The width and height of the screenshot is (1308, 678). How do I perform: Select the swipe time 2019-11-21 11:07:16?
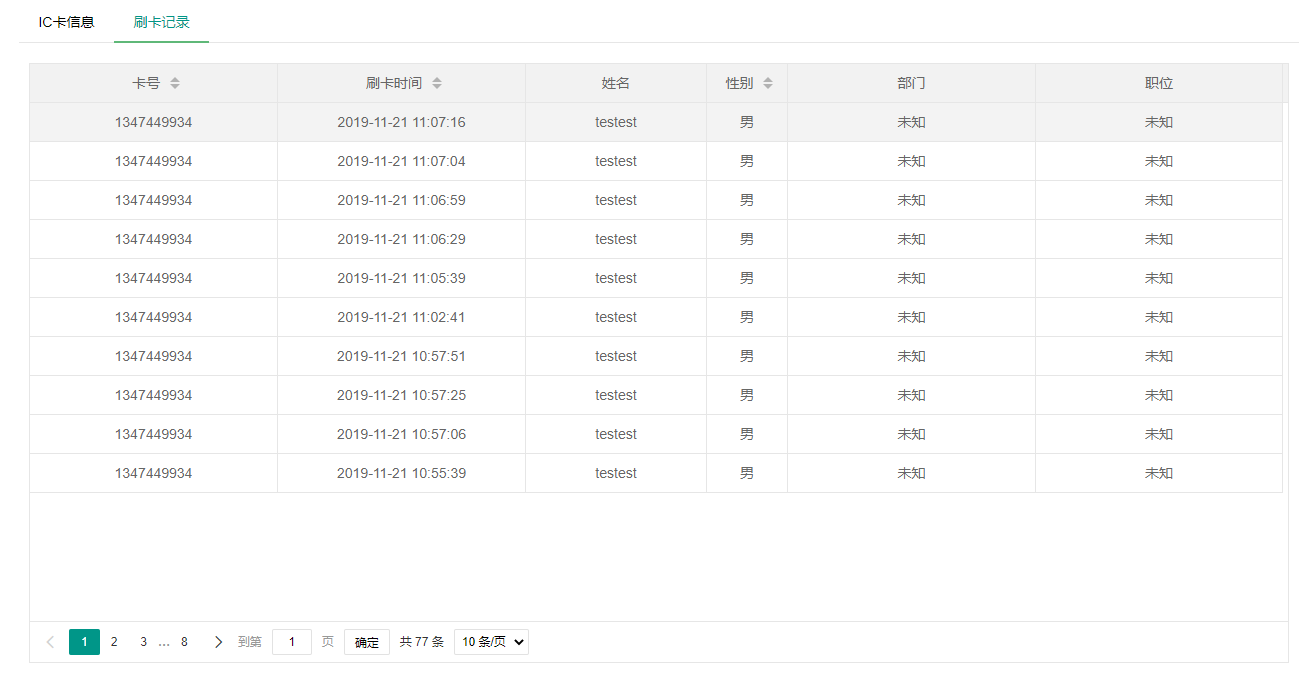pos(401,122)
